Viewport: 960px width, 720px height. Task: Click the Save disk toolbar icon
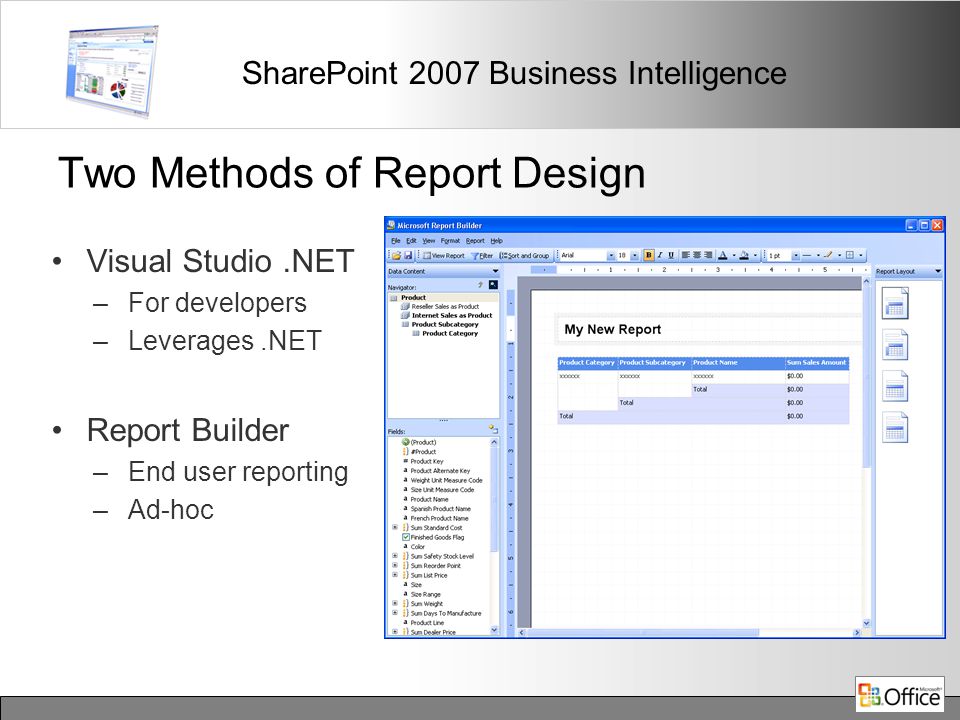pos(408,255)
